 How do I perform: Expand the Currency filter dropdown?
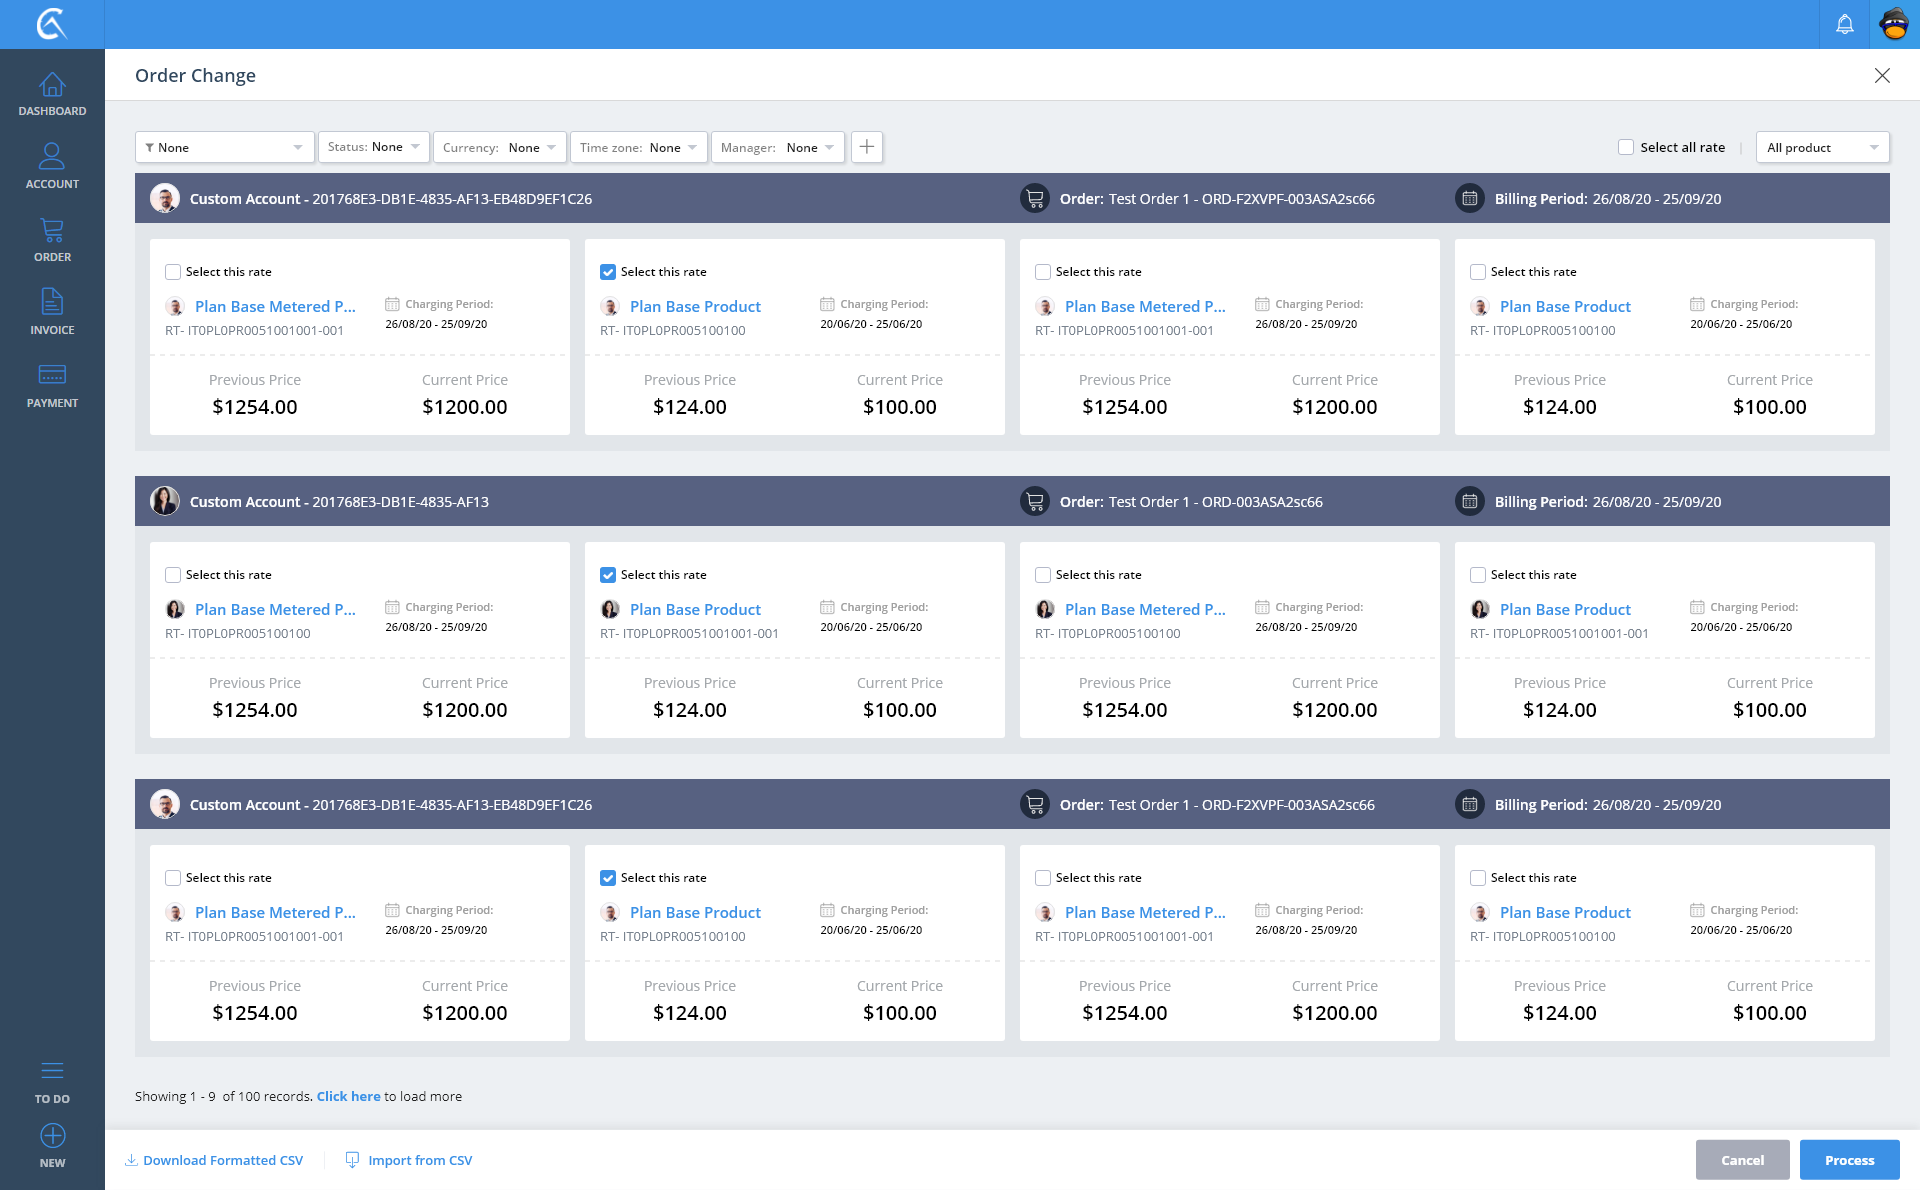[499, 147]
